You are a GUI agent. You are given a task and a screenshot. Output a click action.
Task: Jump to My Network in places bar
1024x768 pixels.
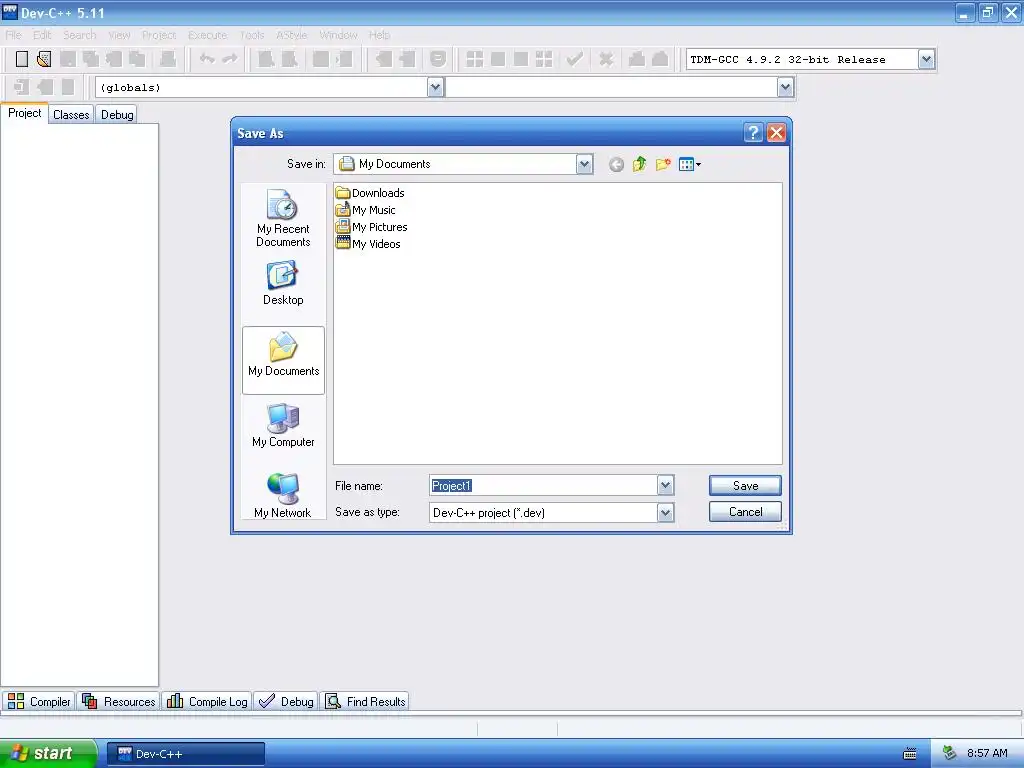(x=283, y=495)
